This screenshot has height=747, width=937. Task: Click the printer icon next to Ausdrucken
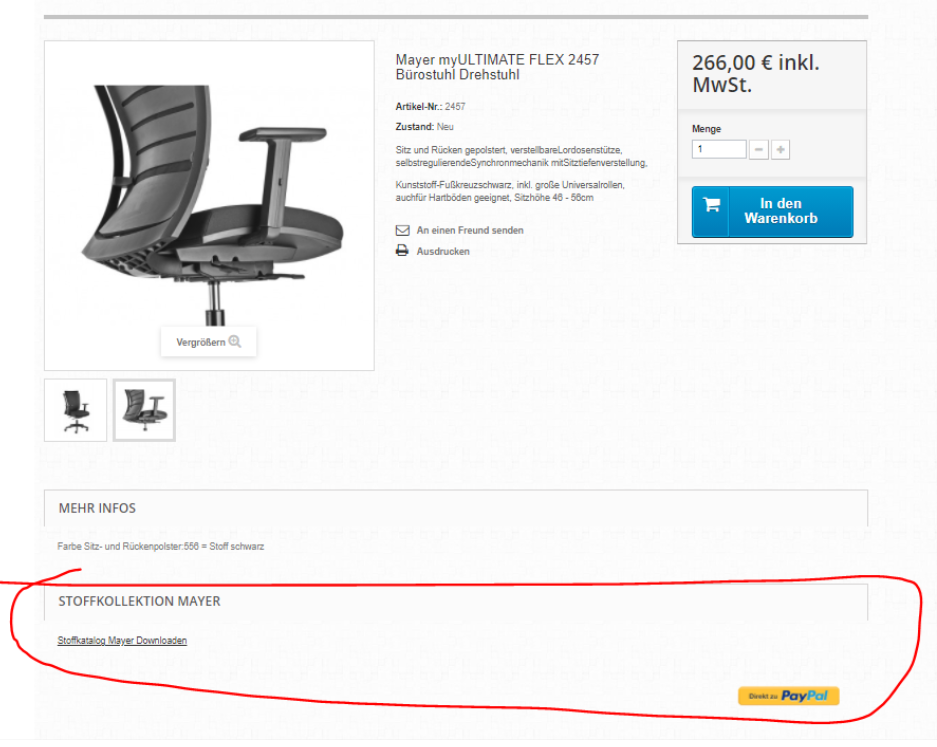[402, 250]
